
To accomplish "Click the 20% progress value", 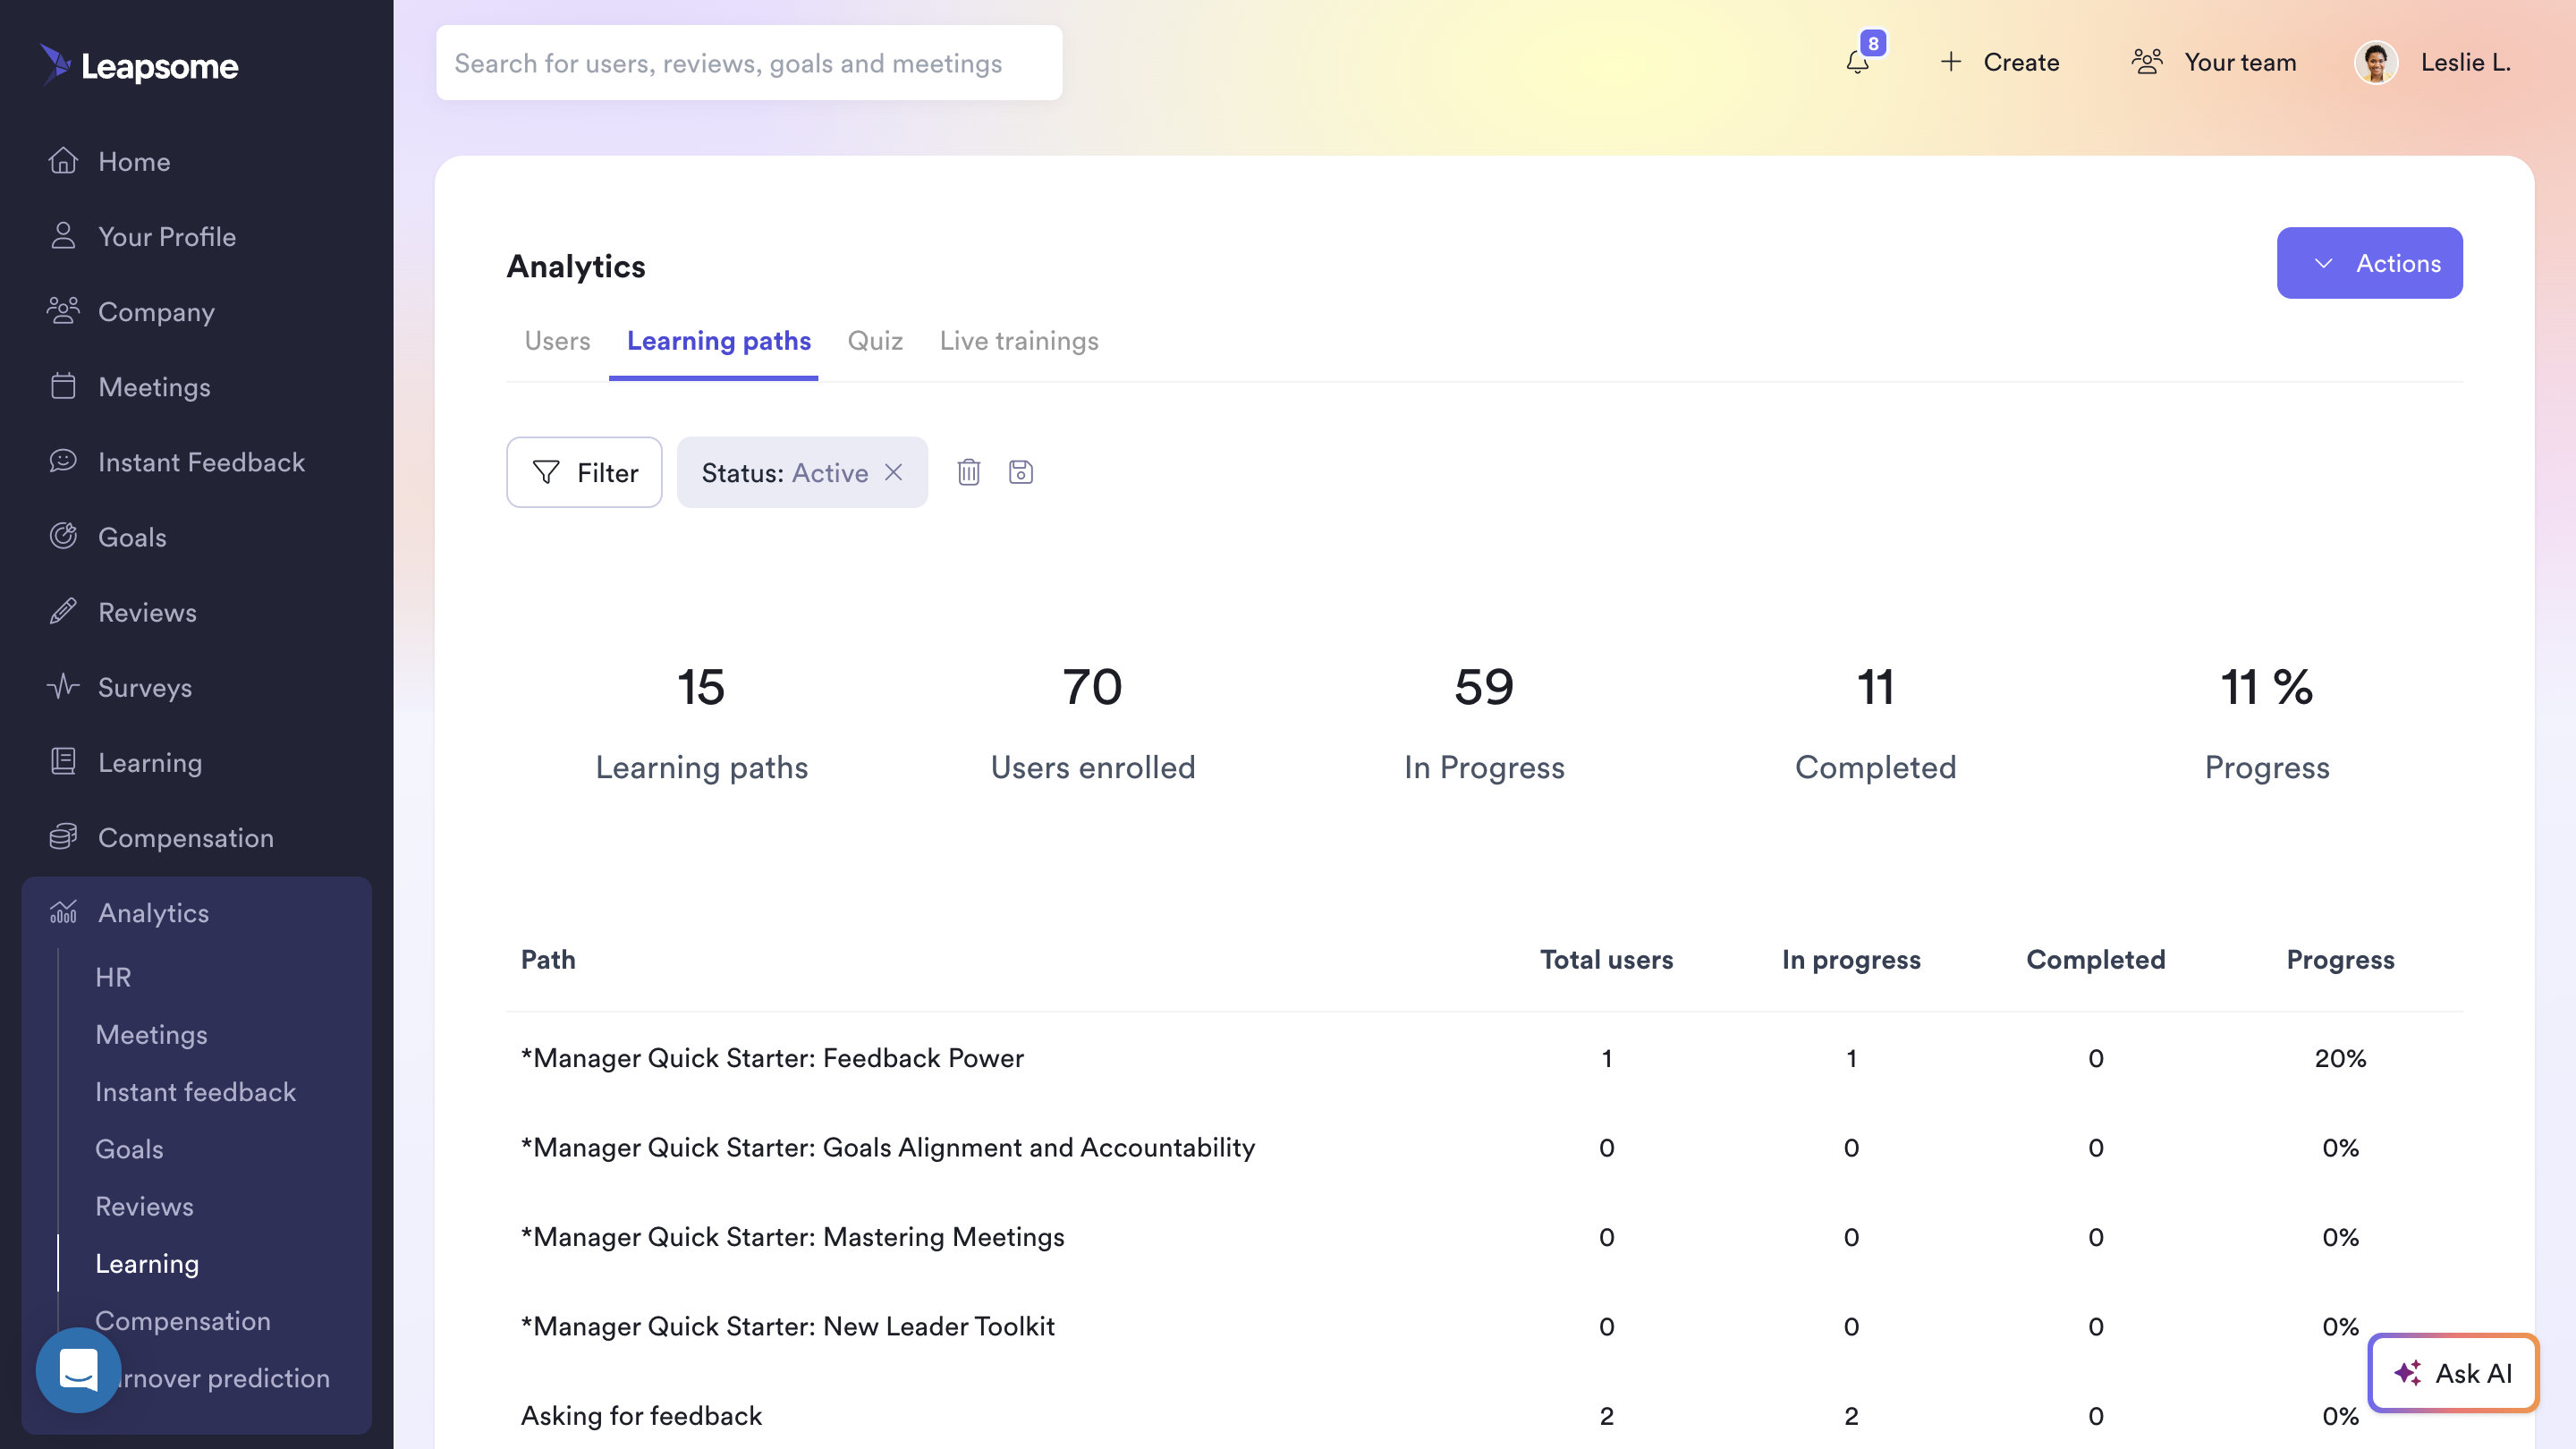I will point(2340,1058).
